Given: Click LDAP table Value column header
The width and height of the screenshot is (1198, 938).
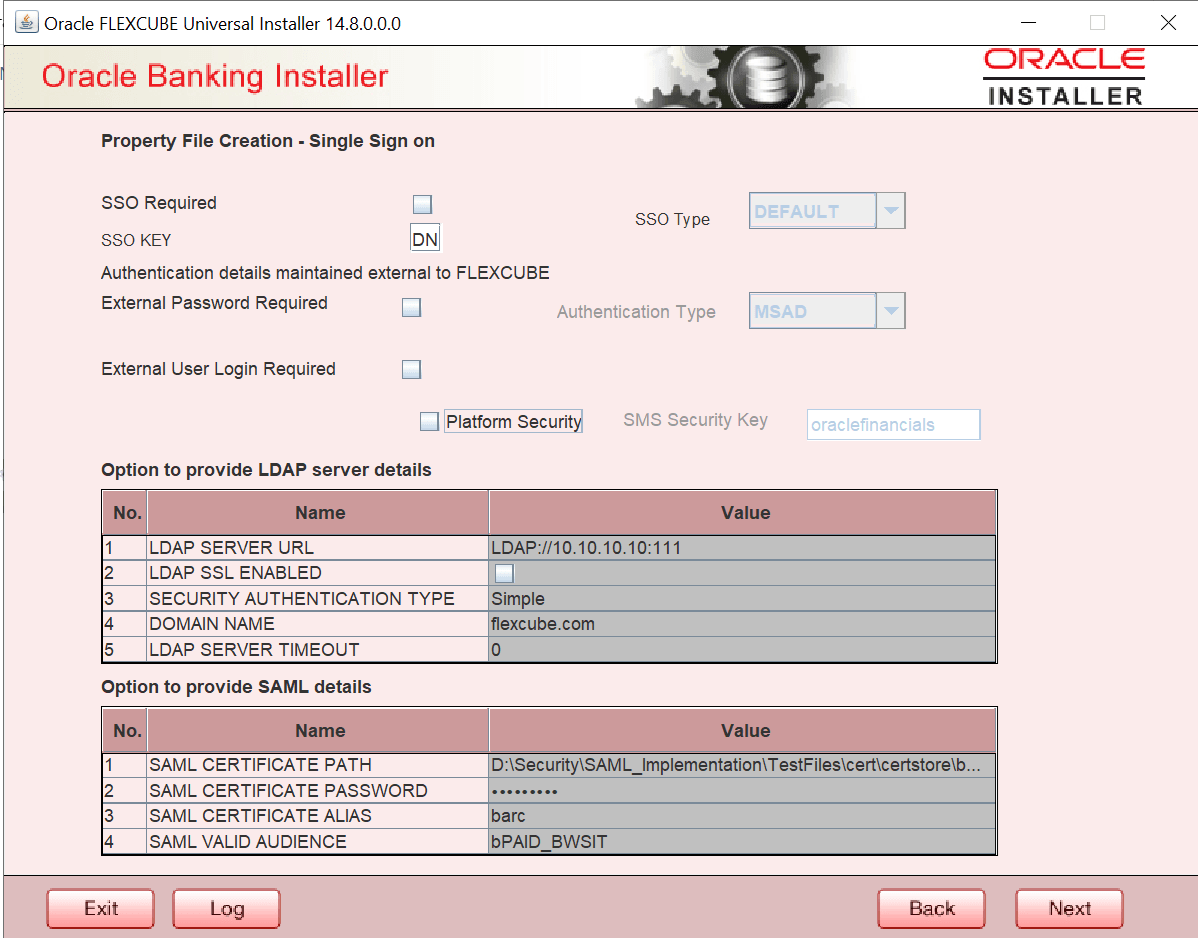Looking at the screenshot, I should click(743, 513).
